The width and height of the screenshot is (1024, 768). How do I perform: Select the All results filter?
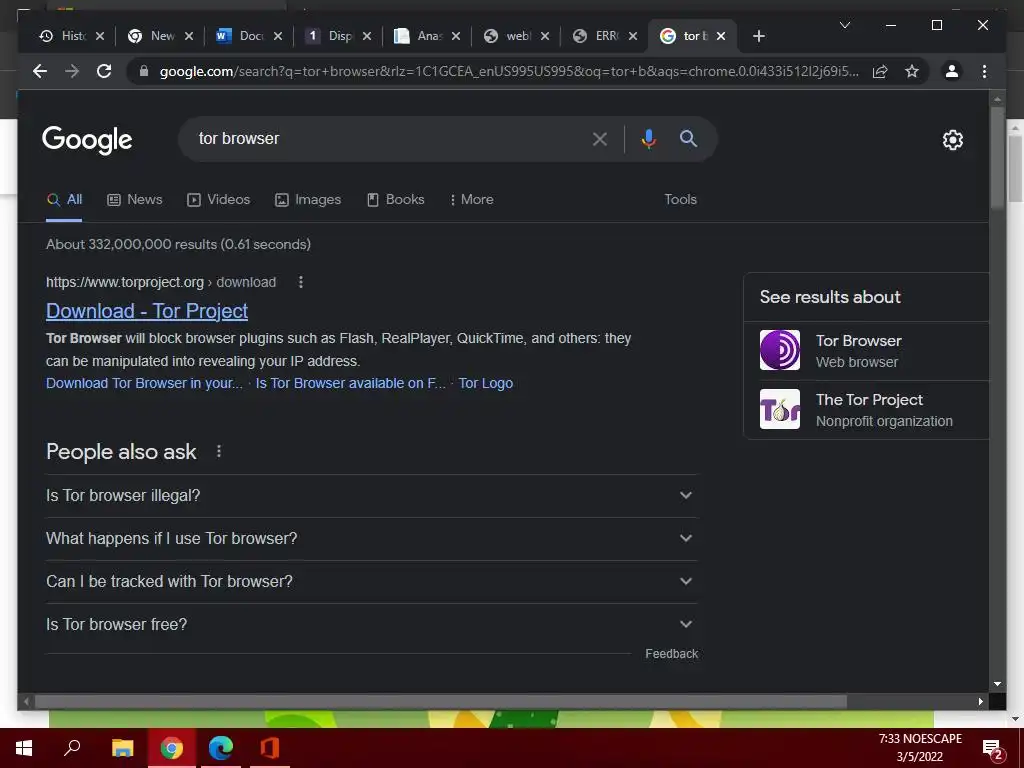click(64, 200)
